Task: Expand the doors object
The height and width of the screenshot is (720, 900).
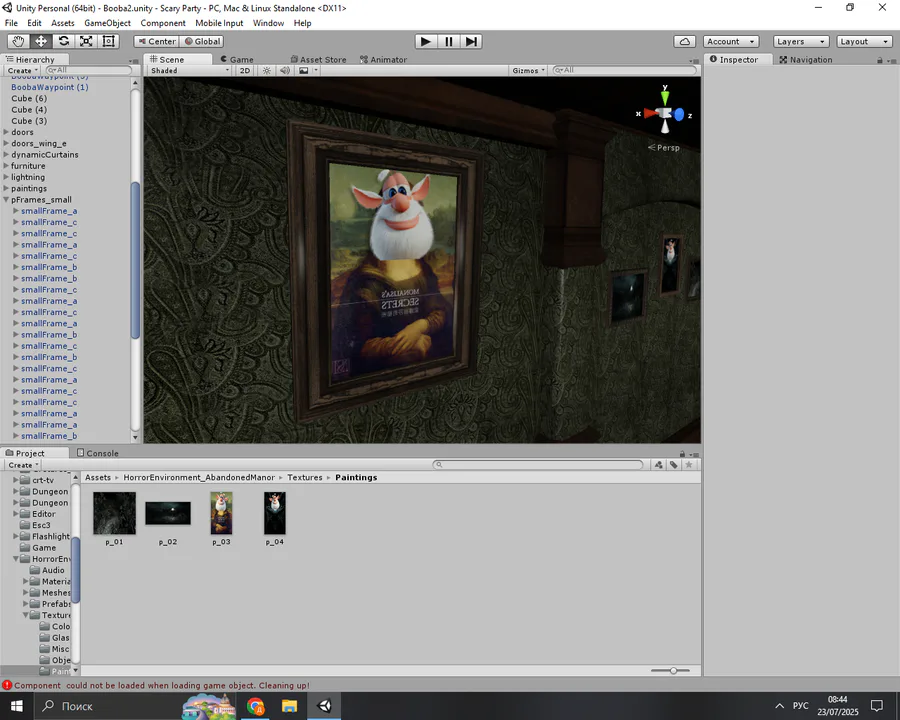Action: [x=6, y=132]
